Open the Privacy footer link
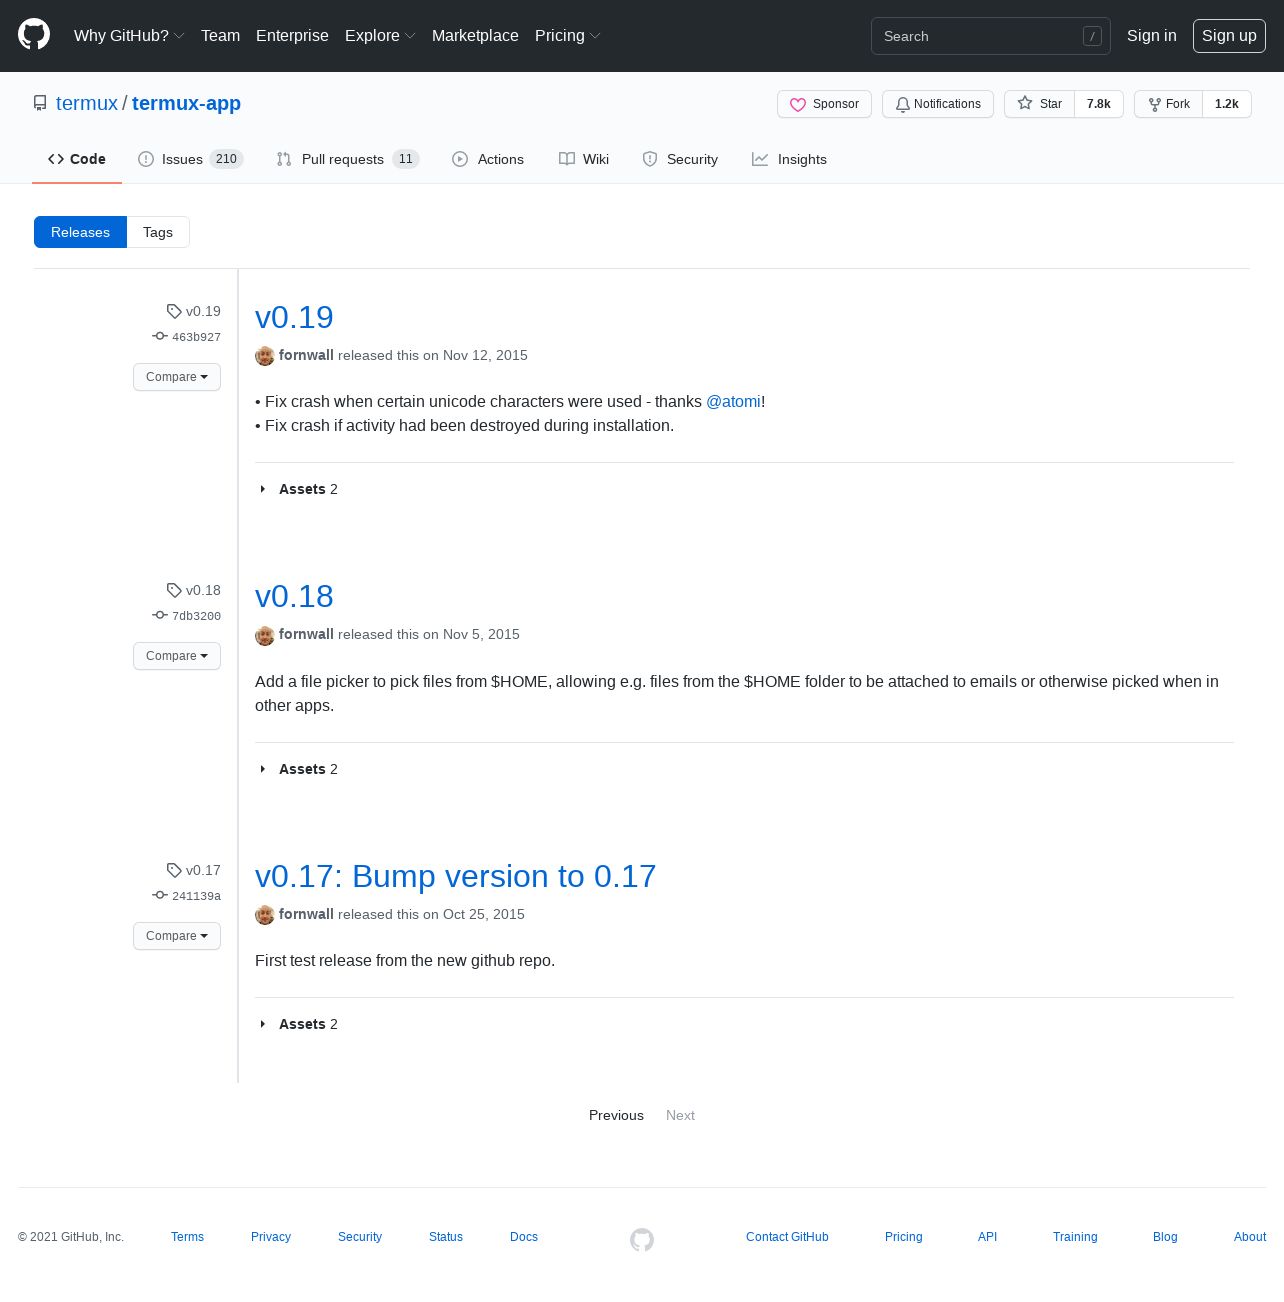Image resolution: width=1284 pixels, height=1302 pixels. coord(271,1237)
